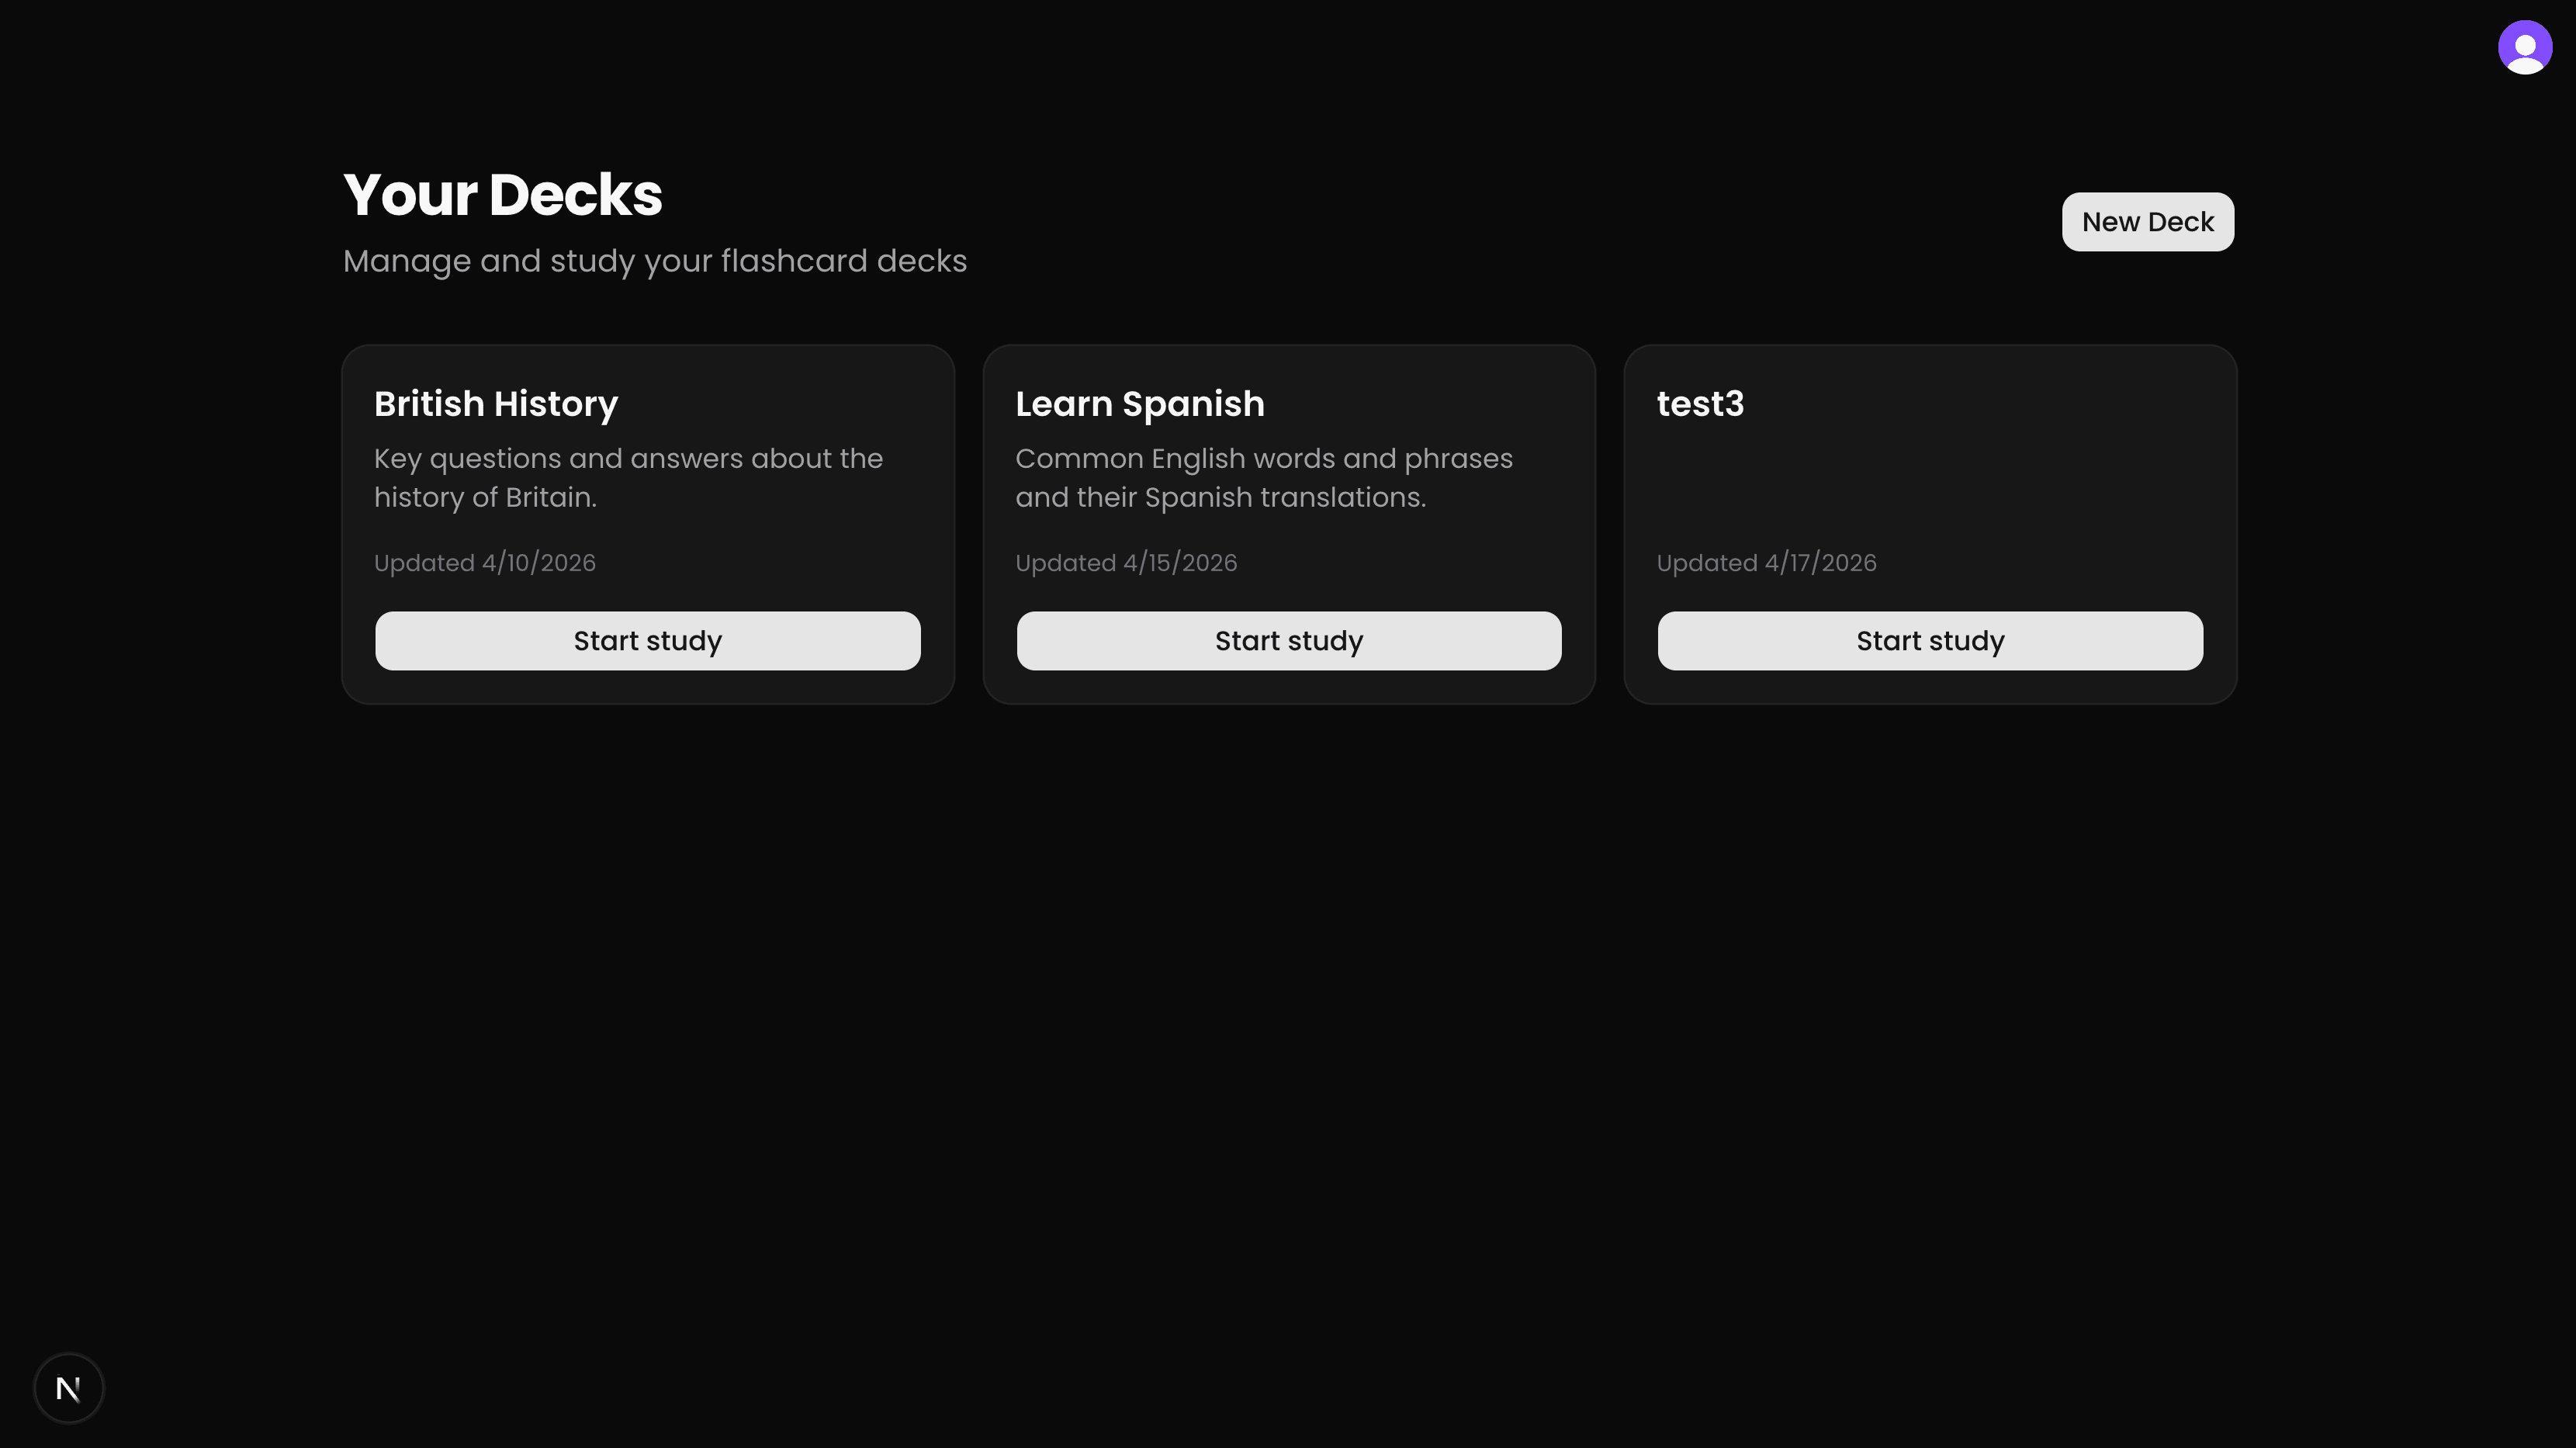Select the test3 deck title
This screenshot has height=1448, width=2576.
pyautogui.click(x=1700, y=404)
